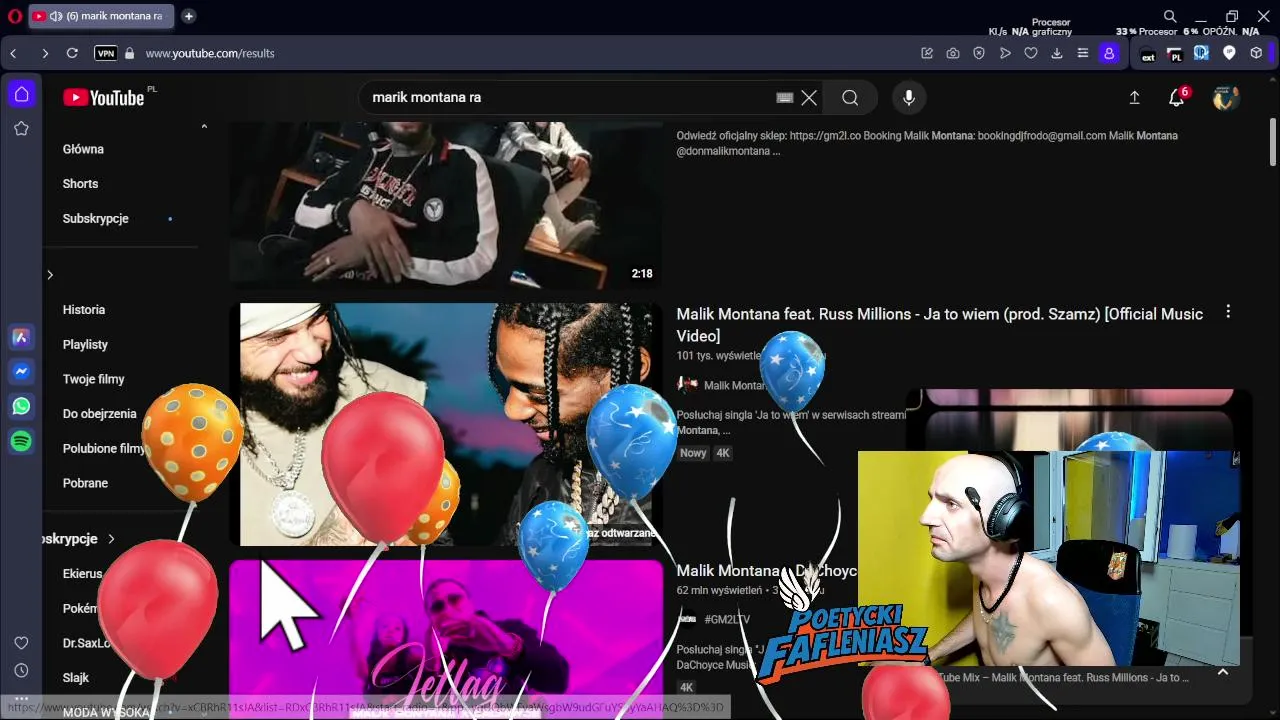
Task: Open WhatsApp in Opera sidebar
Action: click(x=21, y=406)
